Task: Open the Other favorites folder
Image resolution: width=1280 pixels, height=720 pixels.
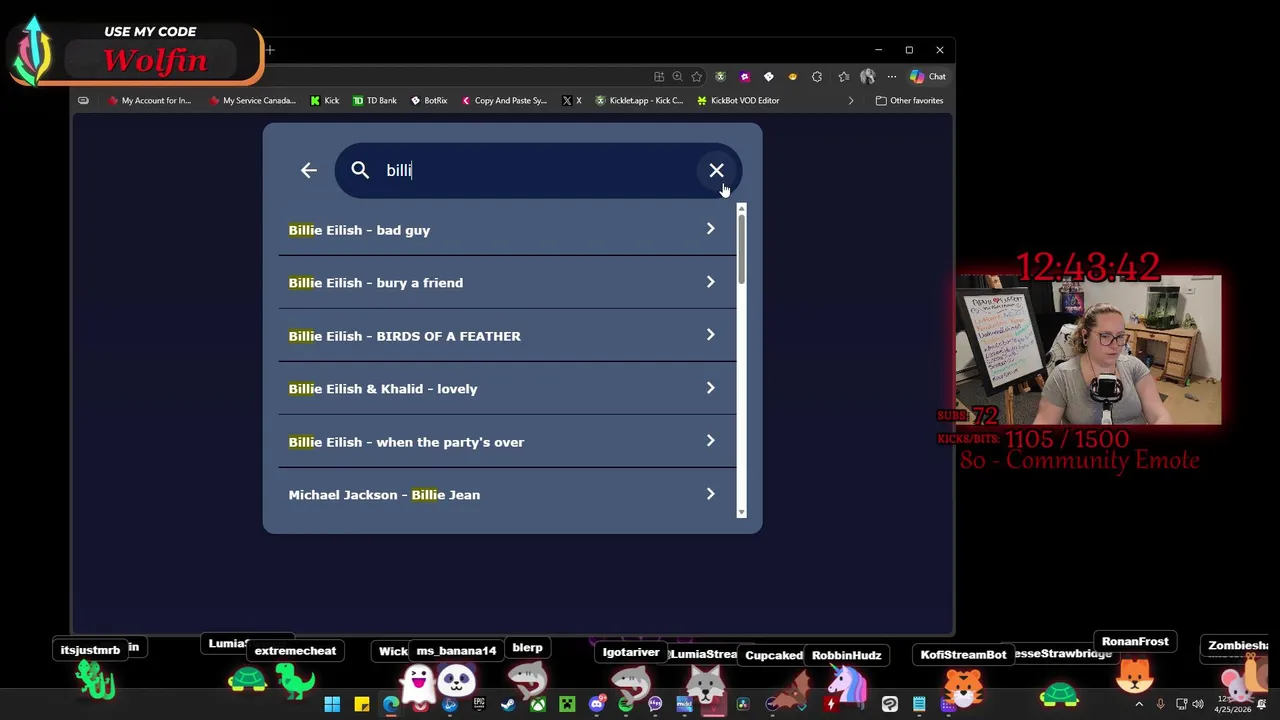Action: point(909,100)
